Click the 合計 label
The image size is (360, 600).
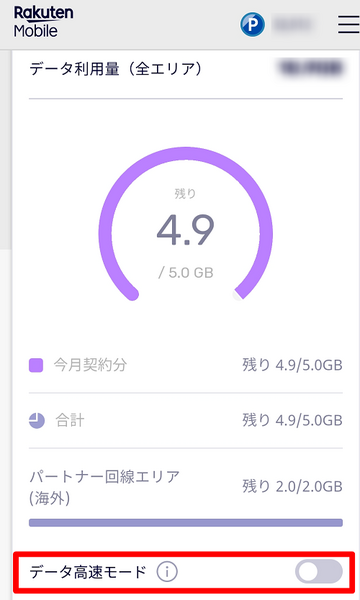click(70, 421)
